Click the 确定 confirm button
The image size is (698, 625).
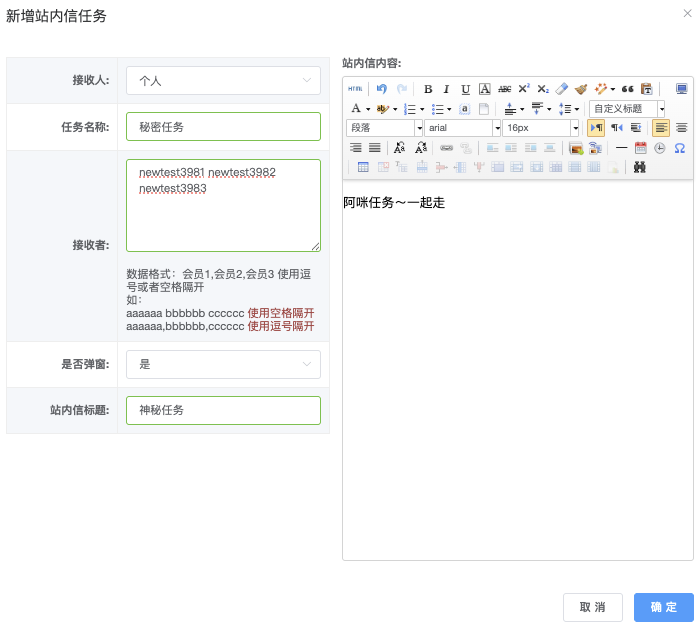pos(663,607)
